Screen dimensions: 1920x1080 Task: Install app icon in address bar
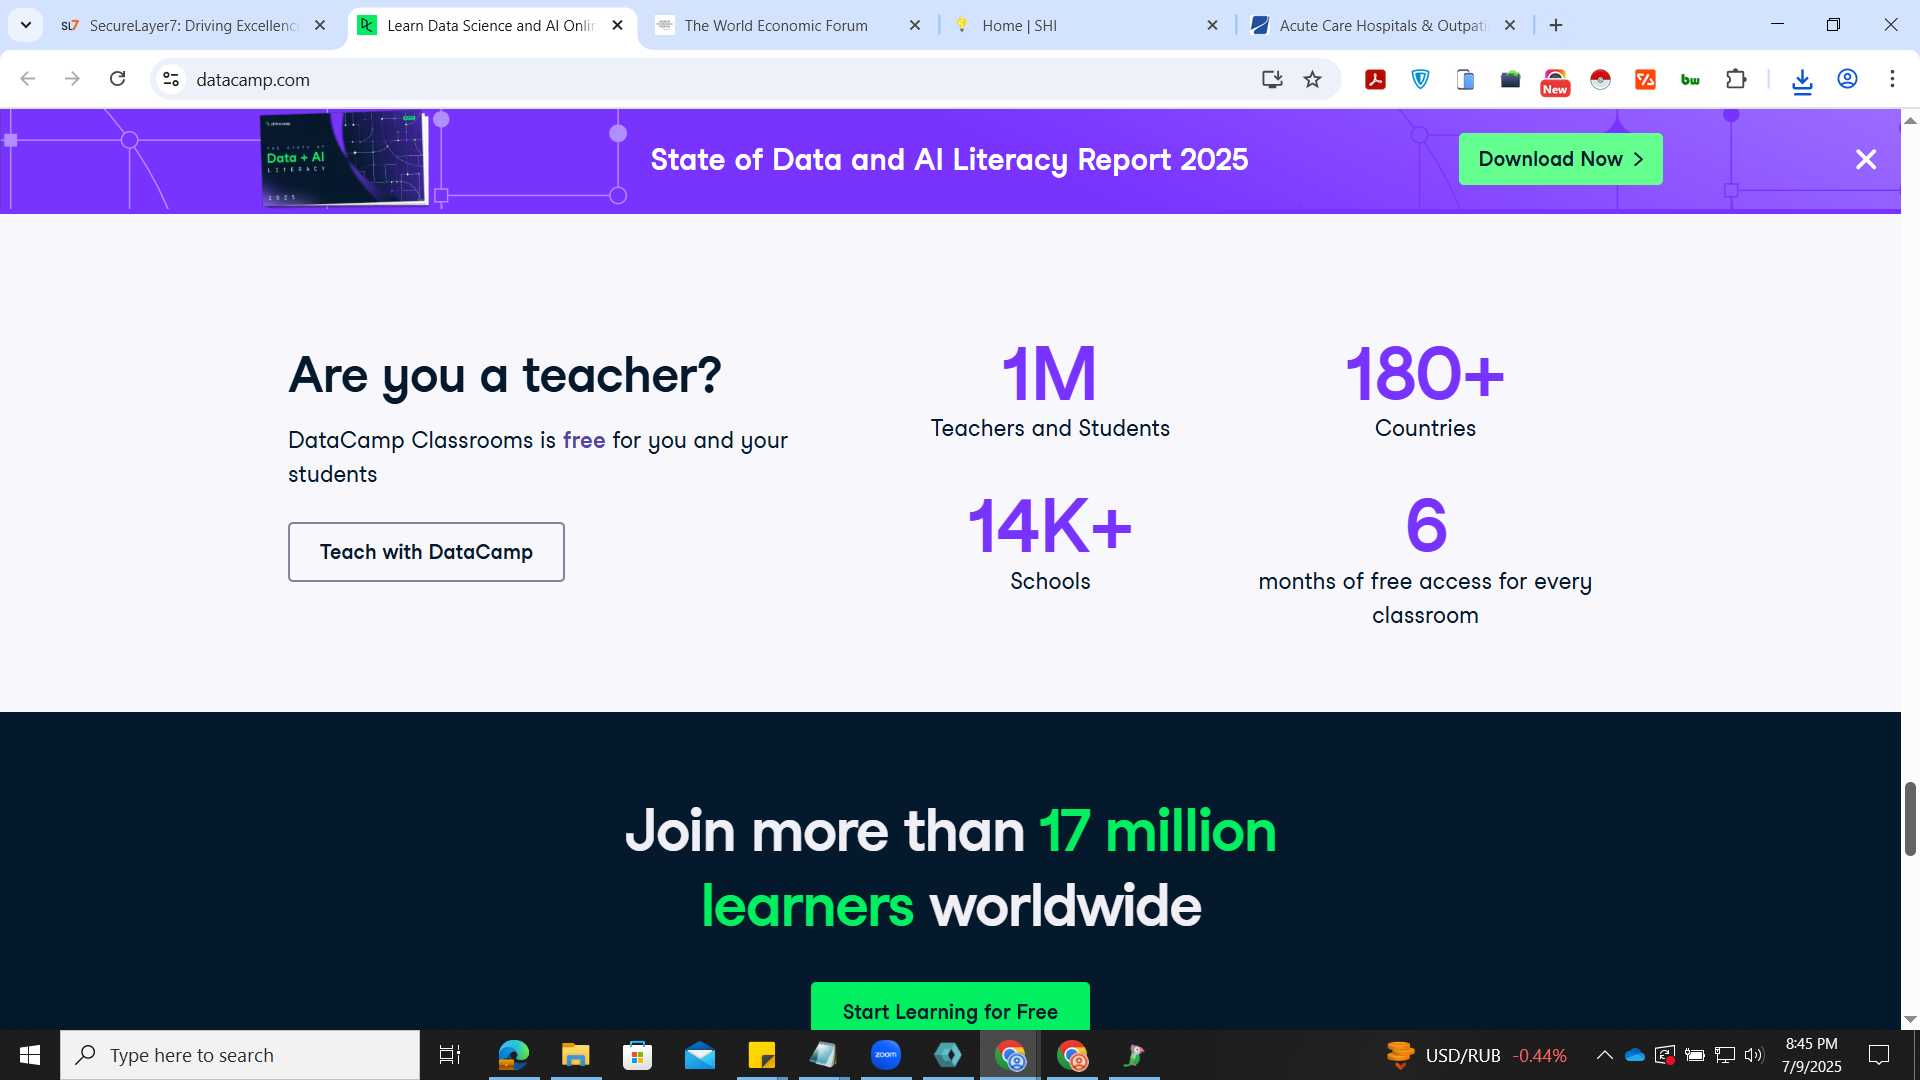1272,79
